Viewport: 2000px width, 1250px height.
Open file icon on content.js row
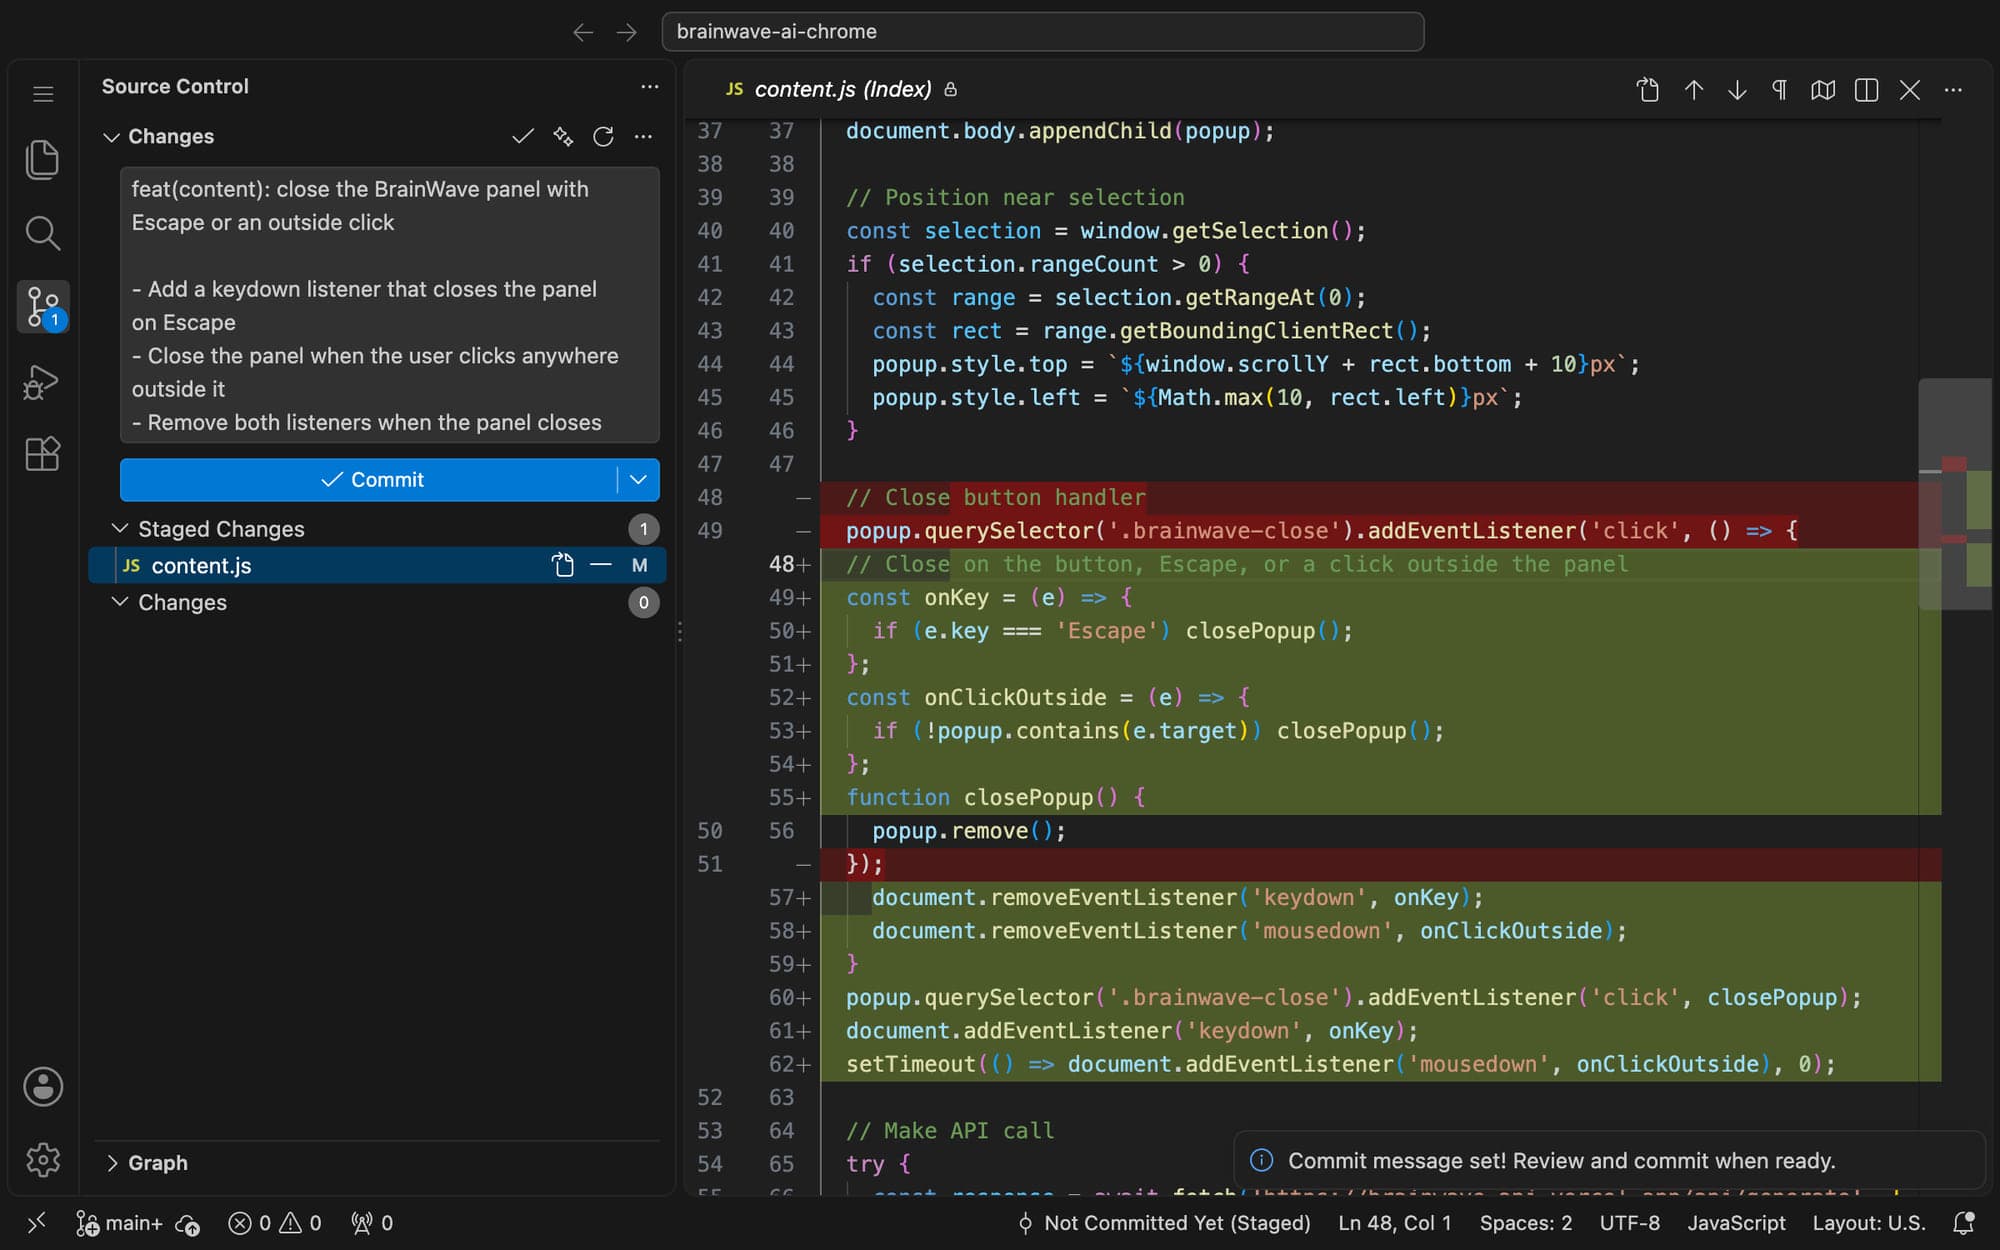(x=563, y=565)
